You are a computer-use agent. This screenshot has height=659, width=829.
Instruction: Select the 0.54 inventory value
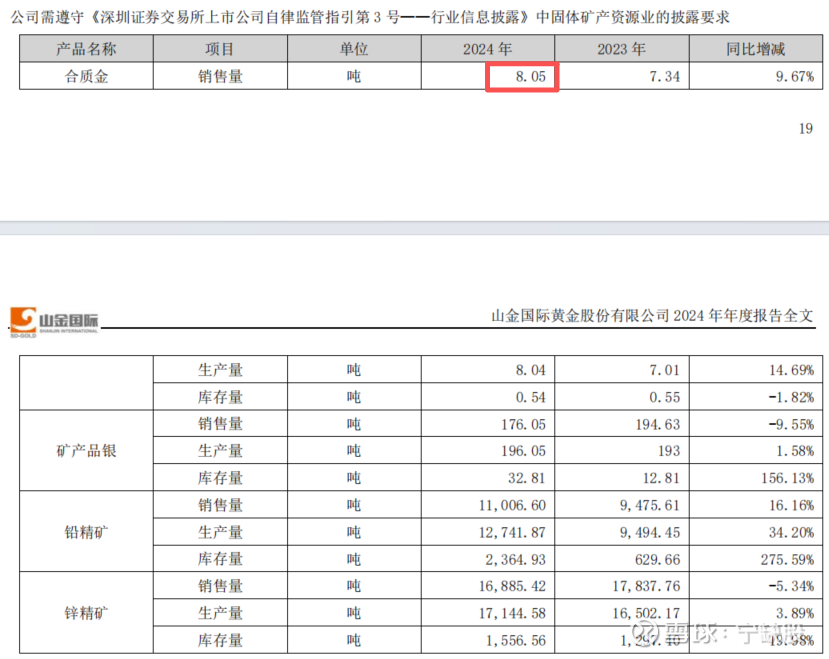[530, 397]
